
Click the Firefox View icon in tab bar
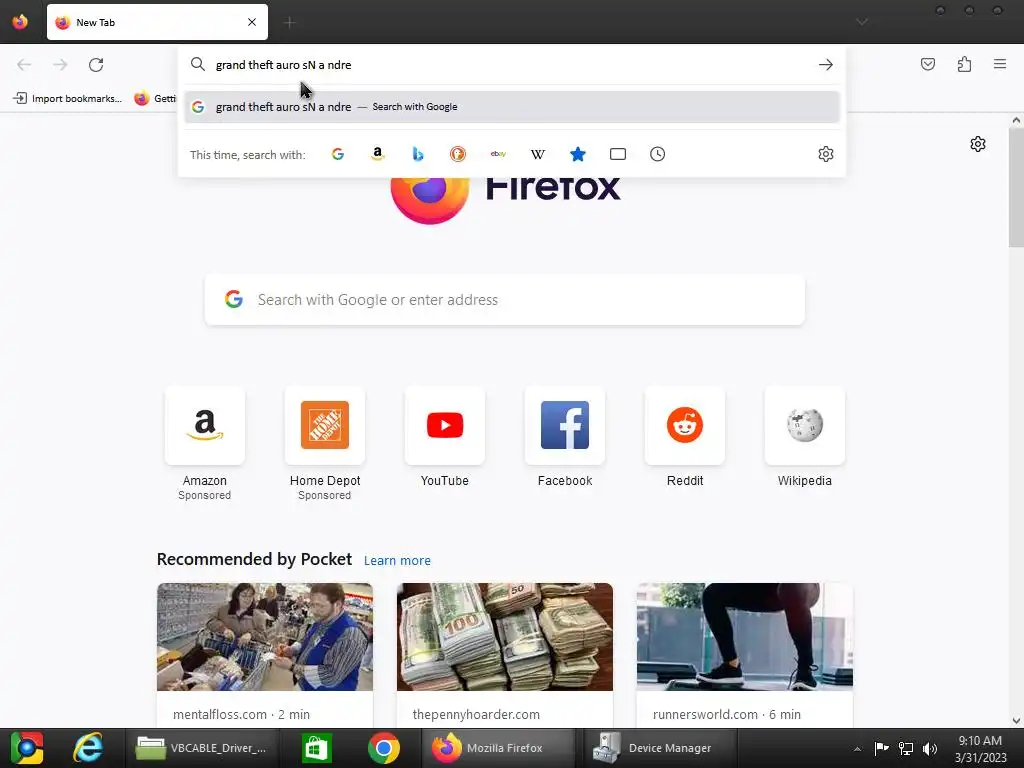click(20, 22)
